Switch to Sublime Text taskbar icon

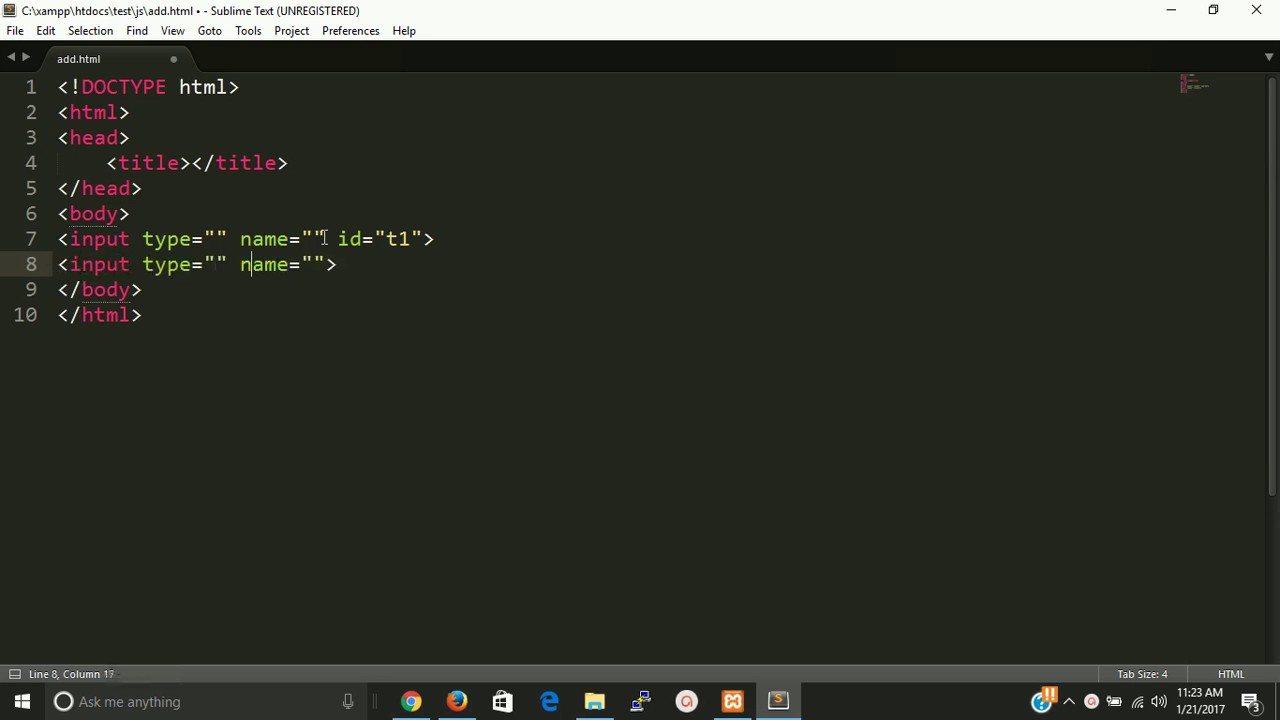tap(779, 701)
